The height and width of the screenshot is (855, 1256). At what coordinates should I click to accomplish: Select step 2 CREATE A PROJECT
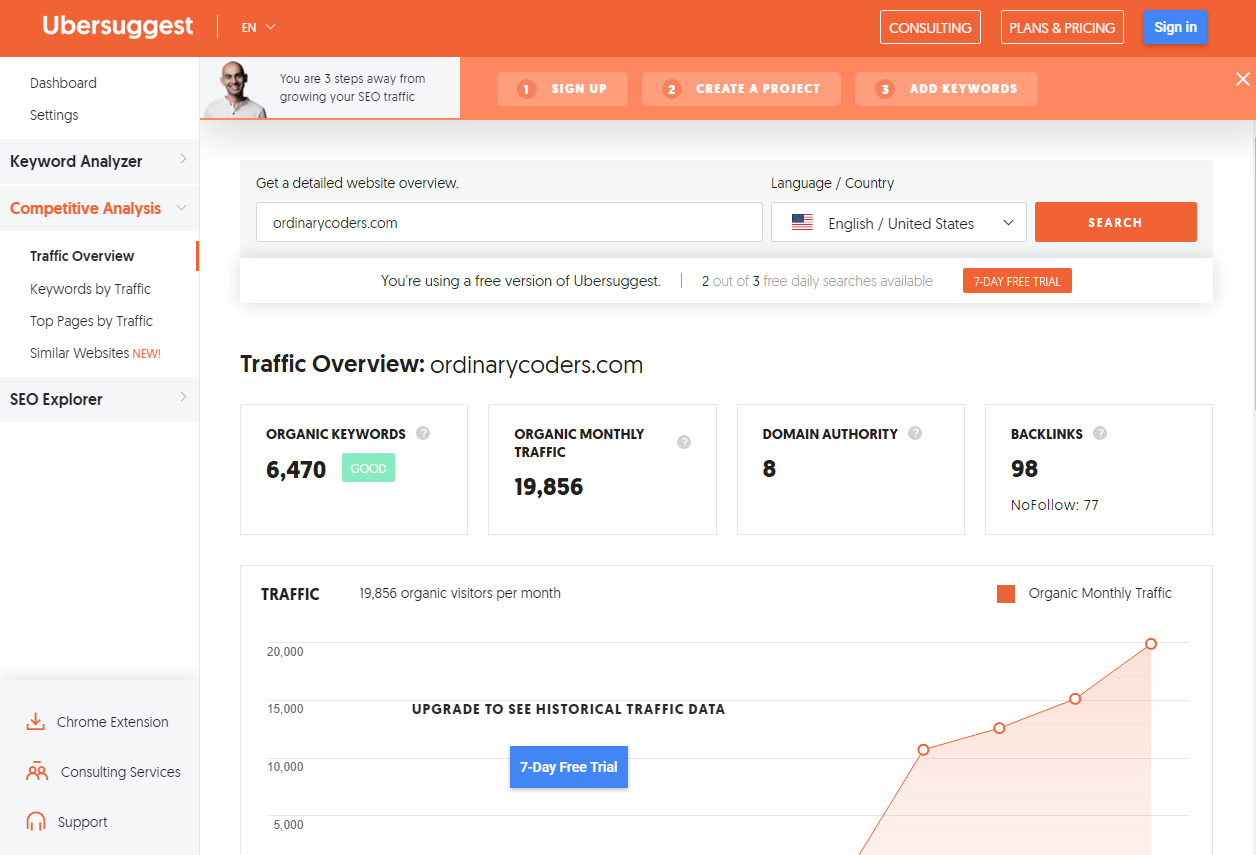pyautogui.click(x=741, y=89)
